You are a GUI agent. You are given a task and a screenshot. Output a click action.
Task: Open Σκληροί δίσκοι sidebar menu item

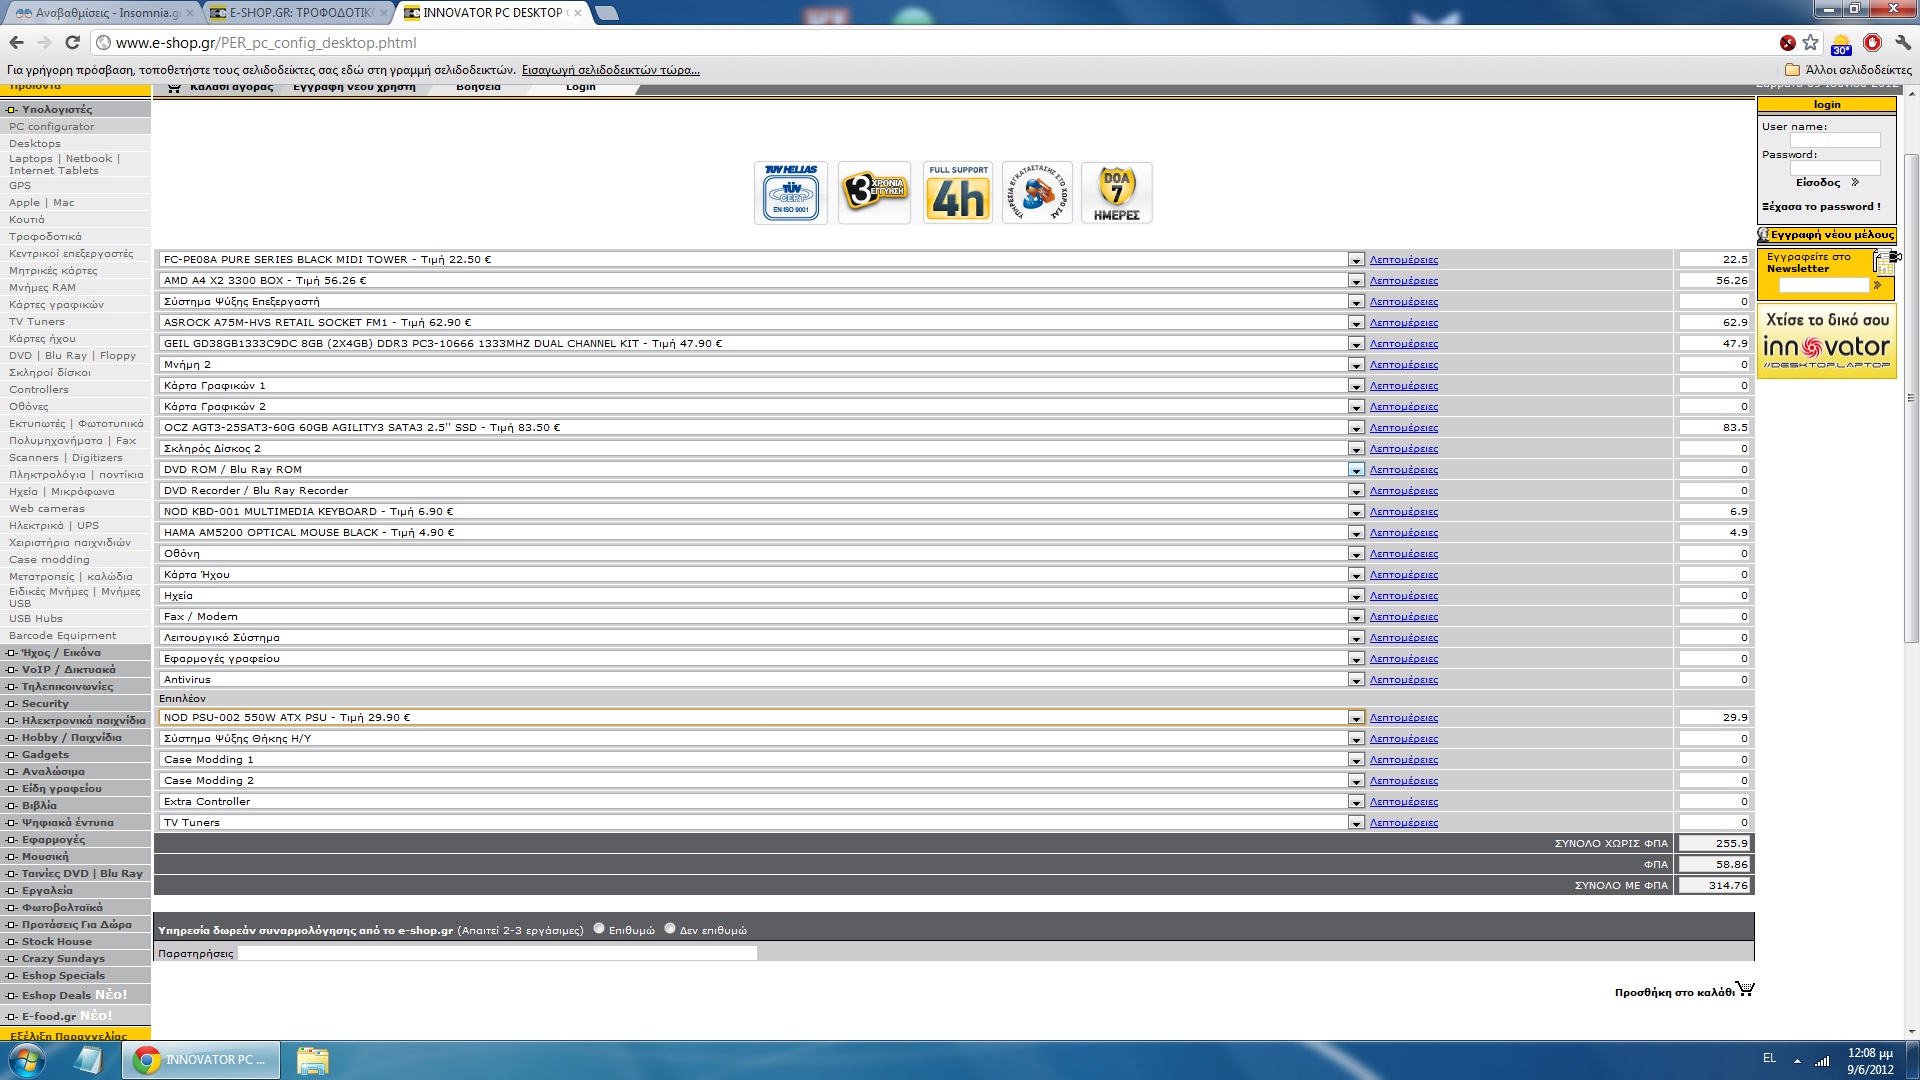(50, 372)
